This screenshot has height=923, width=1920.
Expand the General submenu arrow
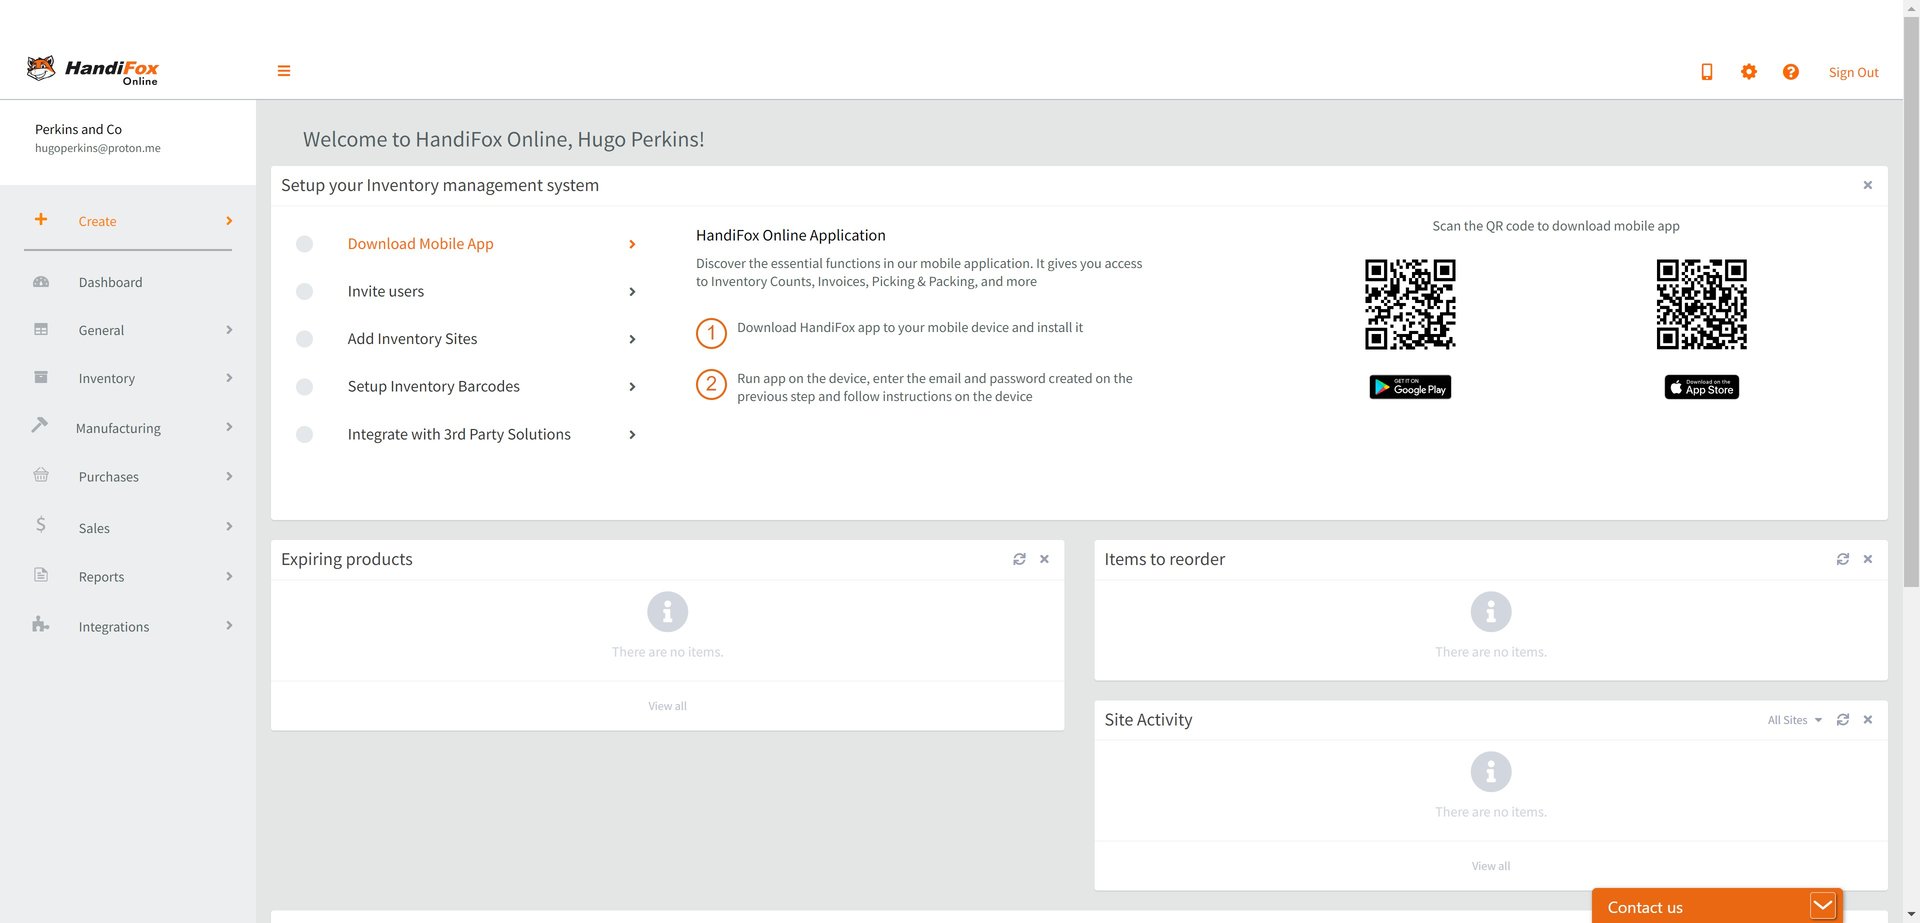coord(229,330)
